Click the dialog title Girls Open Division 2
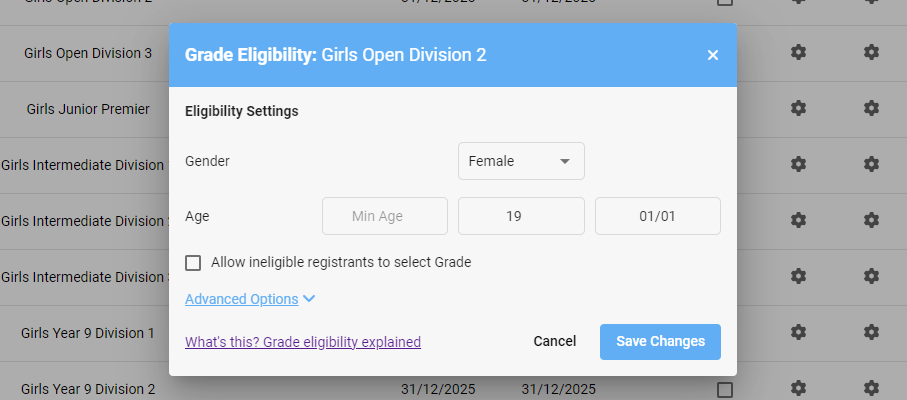 click(x=404, y=55)
